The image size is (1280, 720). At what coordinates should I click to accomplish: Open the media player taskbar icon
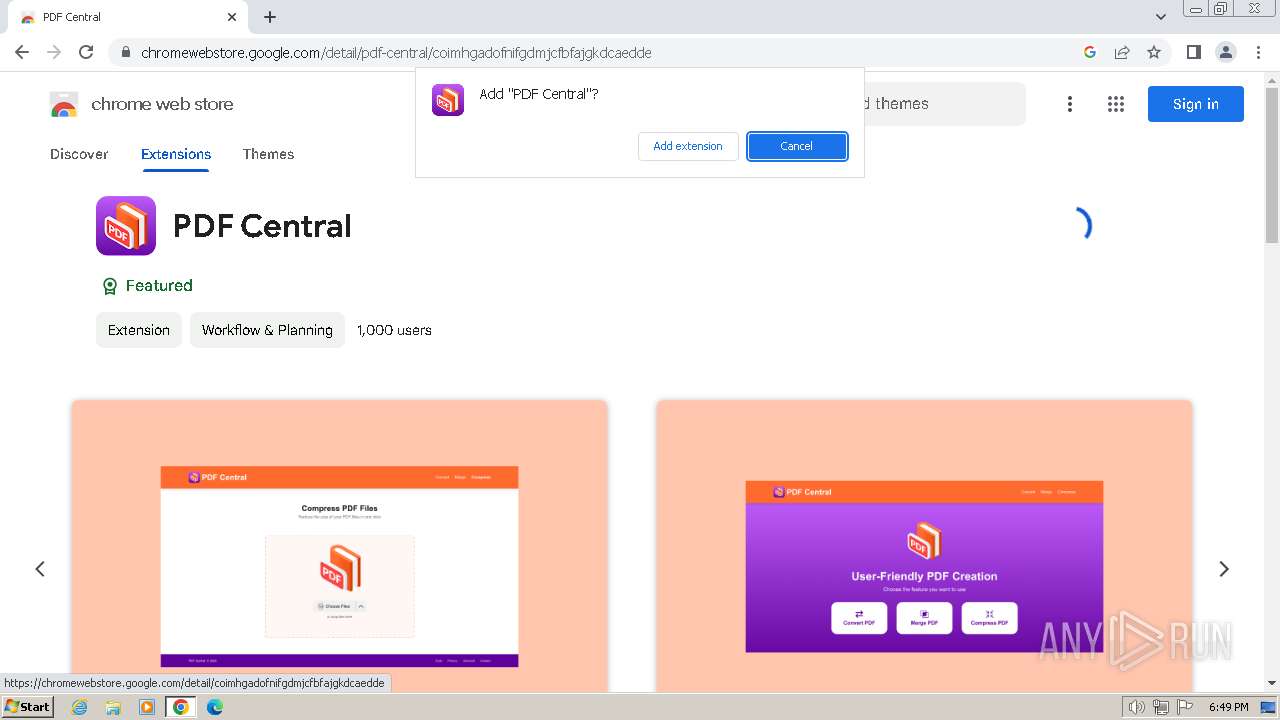coord(147,707)
